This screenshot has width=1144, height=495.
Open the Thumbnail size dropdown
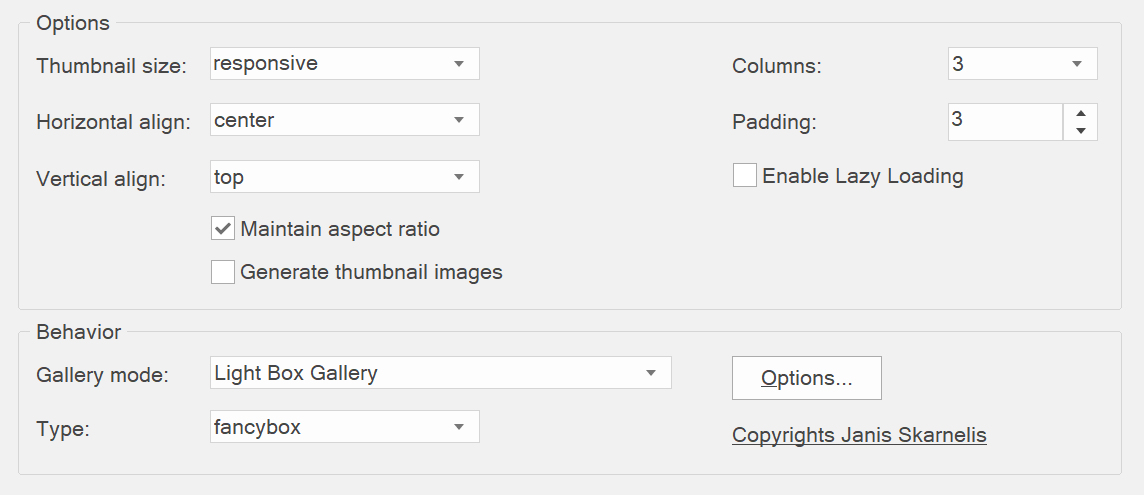point(344,64)
